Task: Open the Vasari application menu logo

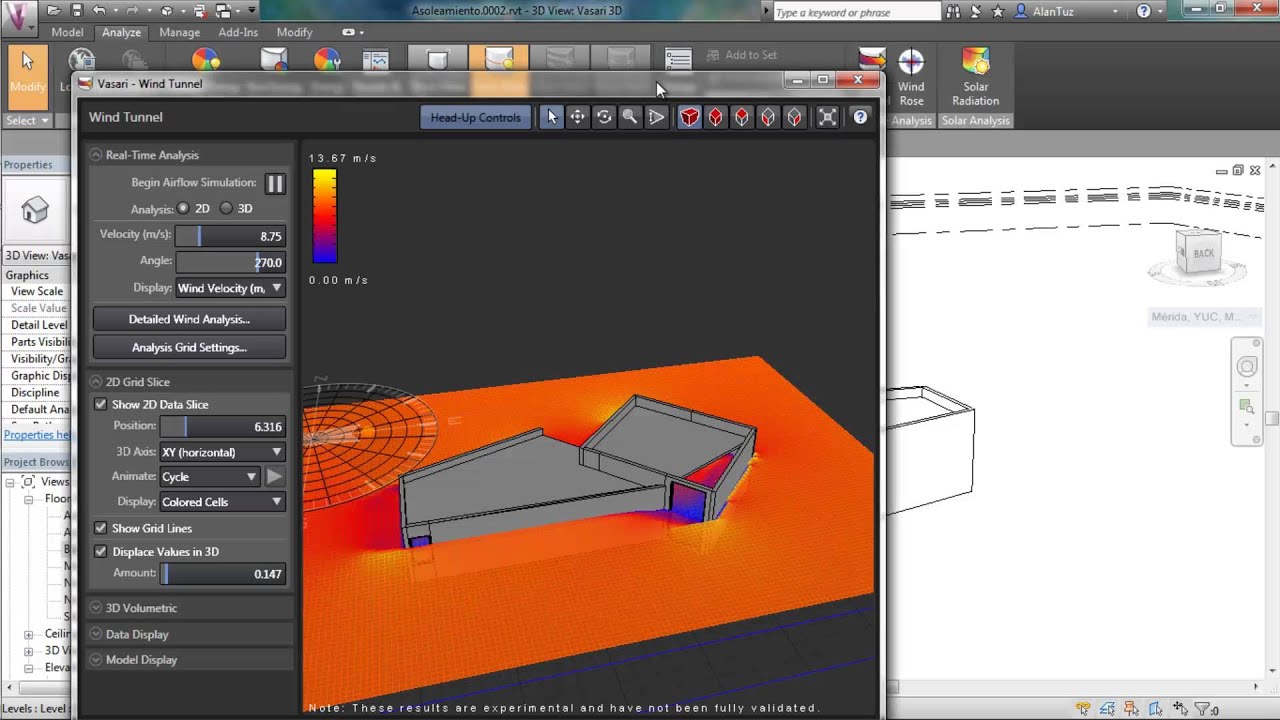Action: pyautogui.click(x=19, y=16)
